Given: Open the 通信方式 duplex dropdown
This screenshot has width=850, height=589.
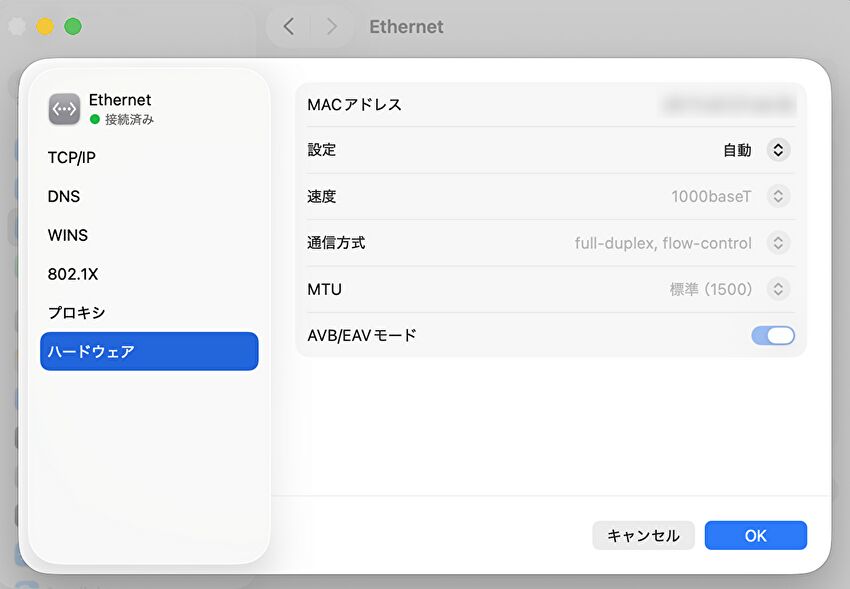Looking at the screenshot, I should click(x=778, y=243).
